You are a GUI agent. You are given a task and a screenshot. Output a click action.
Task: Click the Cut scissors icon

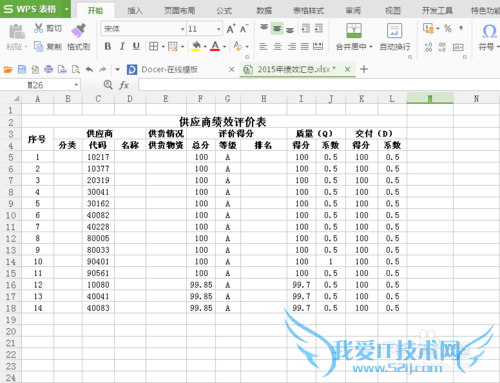[38, 28]
